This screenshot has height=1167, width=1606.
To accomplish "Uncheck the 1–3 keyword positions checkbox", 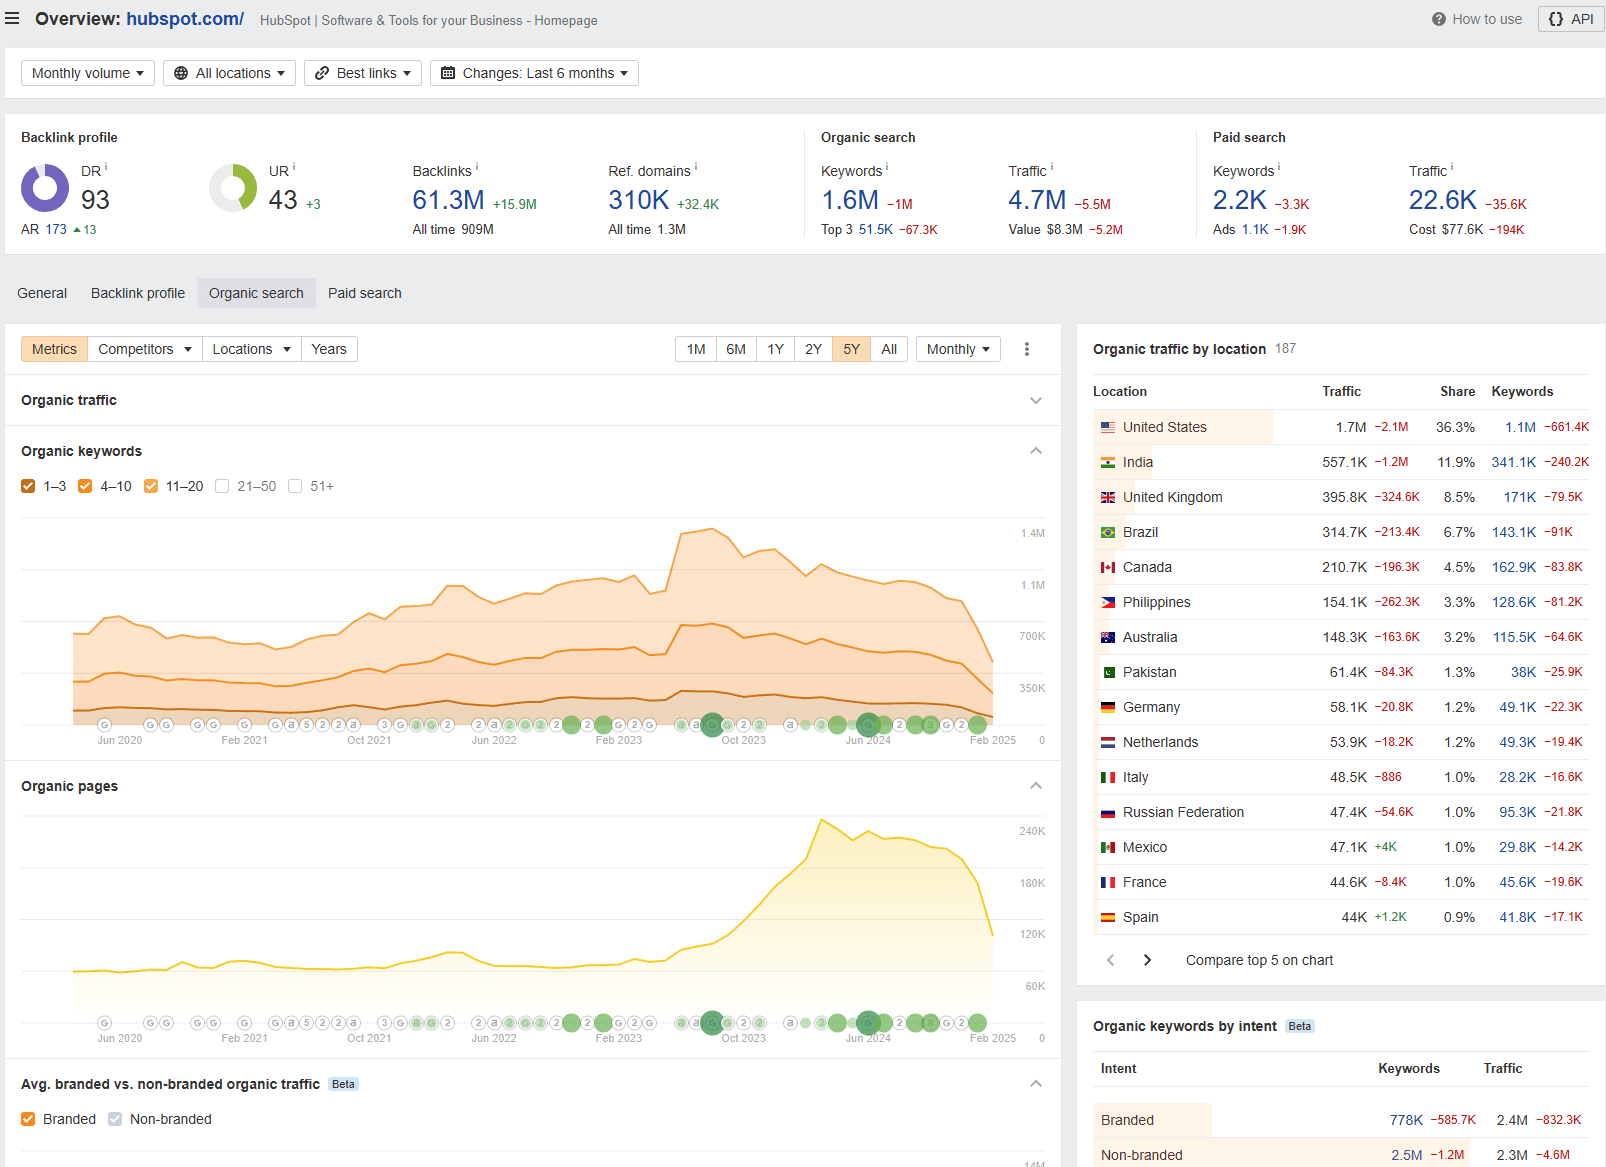I will pos(28,486).
